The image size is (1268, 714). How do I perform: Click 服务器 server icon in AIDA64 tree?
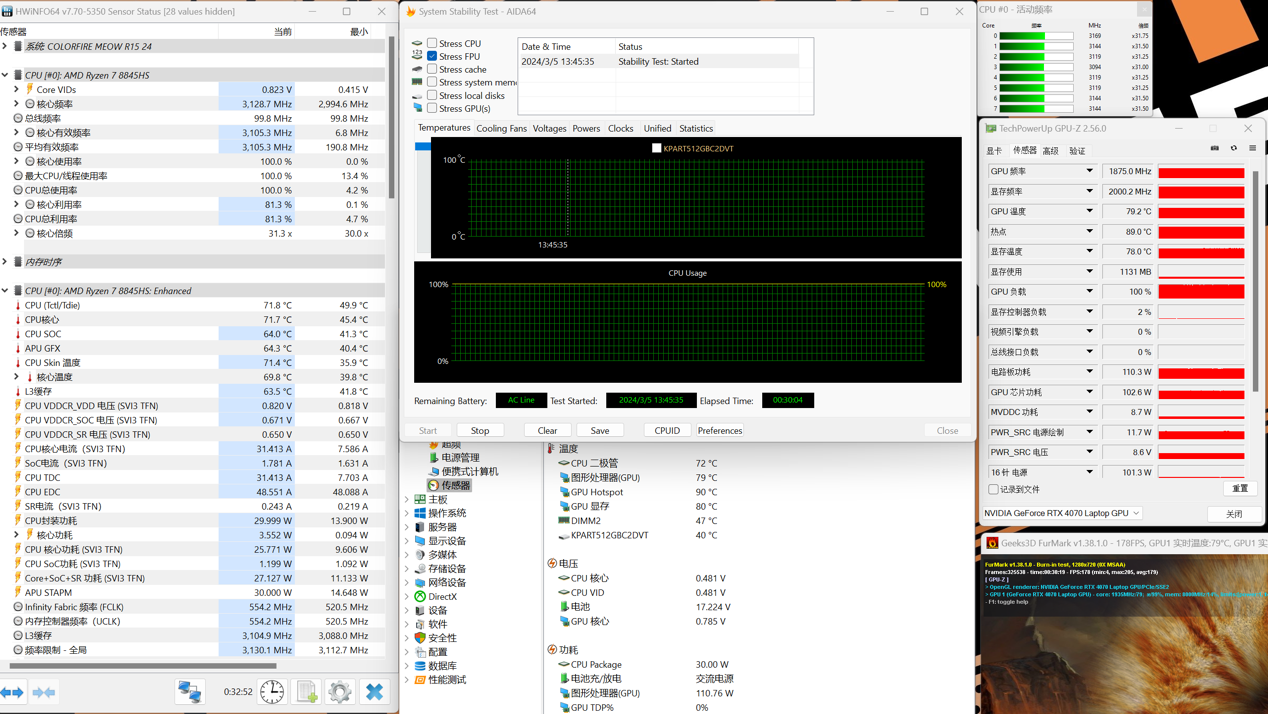(x=420, y=527)
